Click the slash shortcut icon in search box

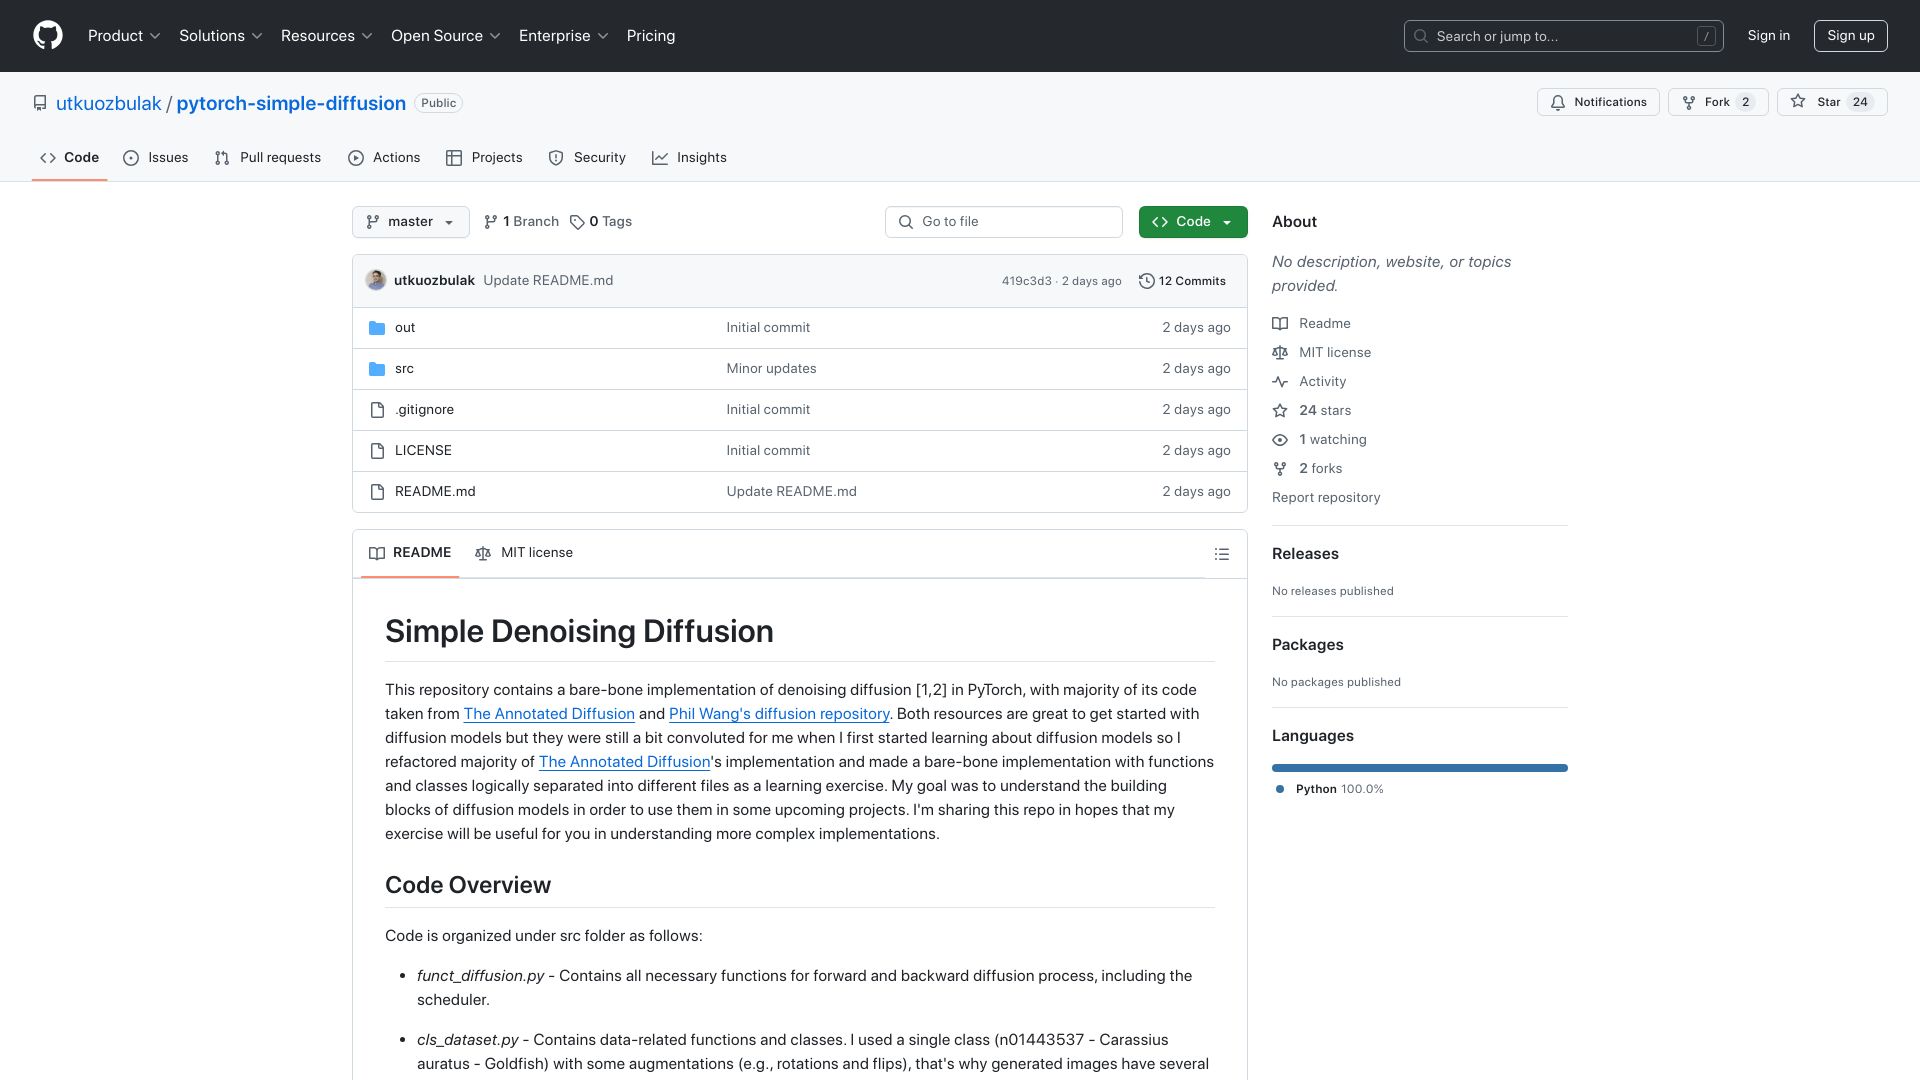click(x=1706, y=36)
